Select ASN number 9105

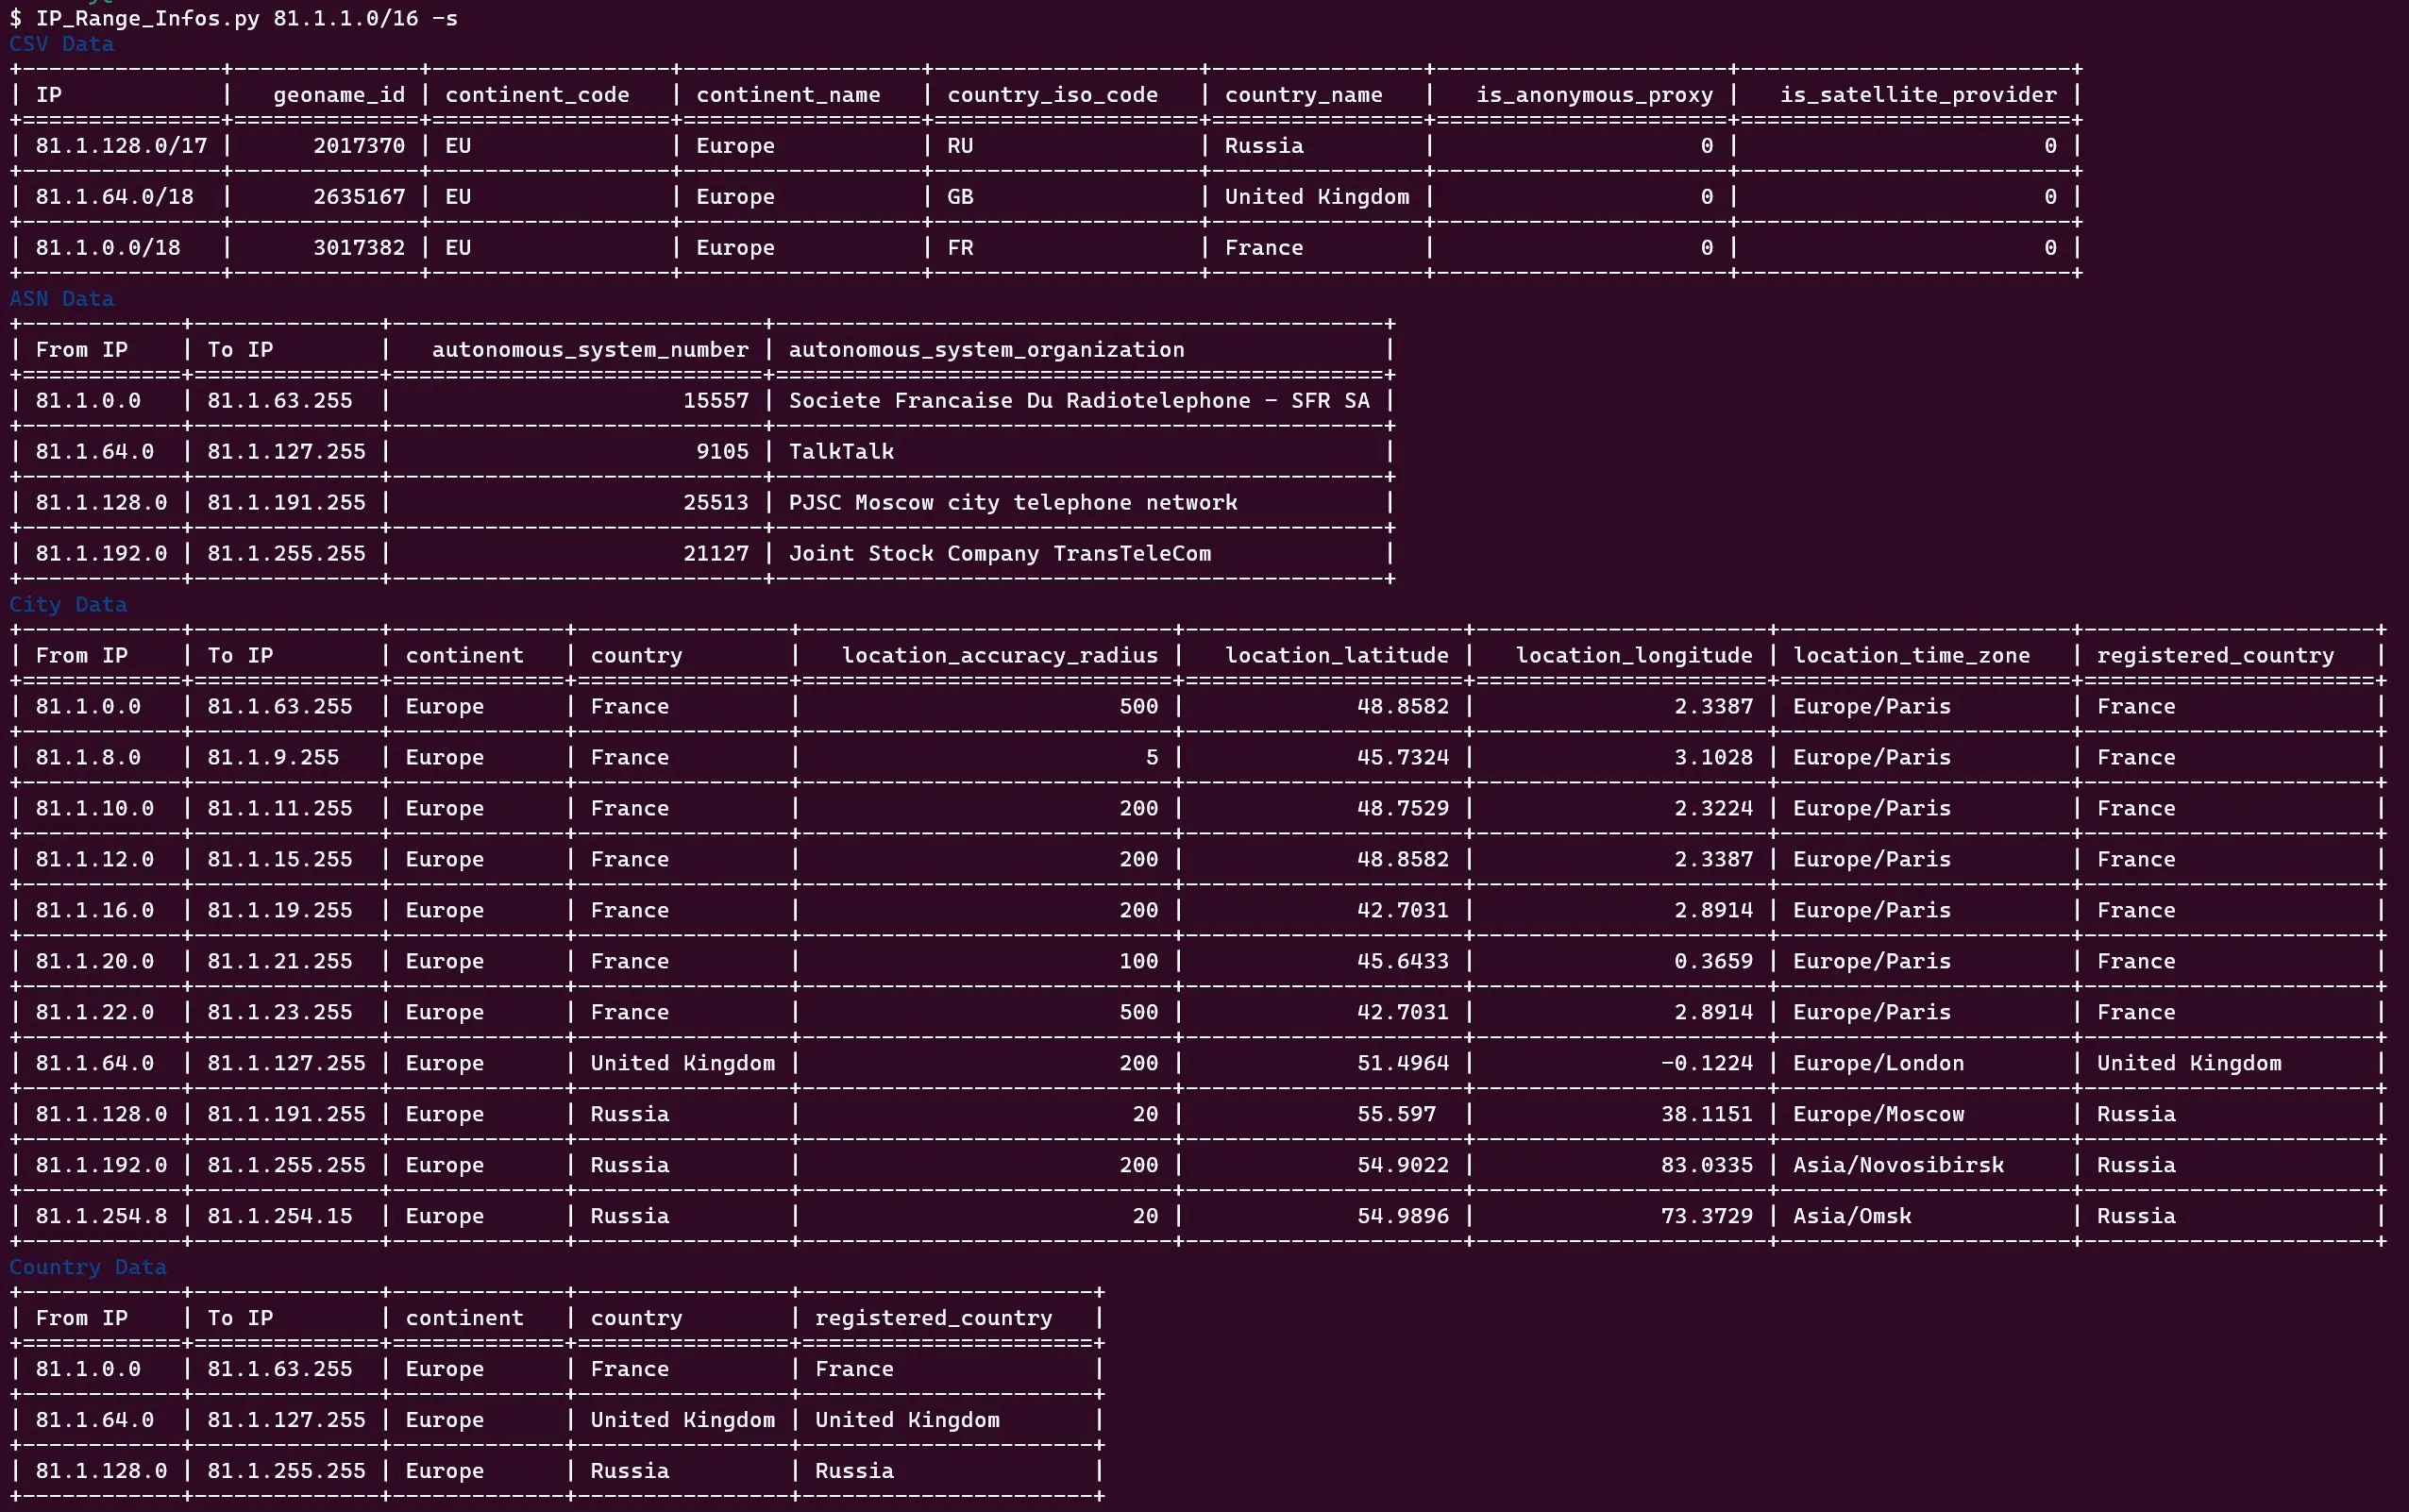pos(722,452)
